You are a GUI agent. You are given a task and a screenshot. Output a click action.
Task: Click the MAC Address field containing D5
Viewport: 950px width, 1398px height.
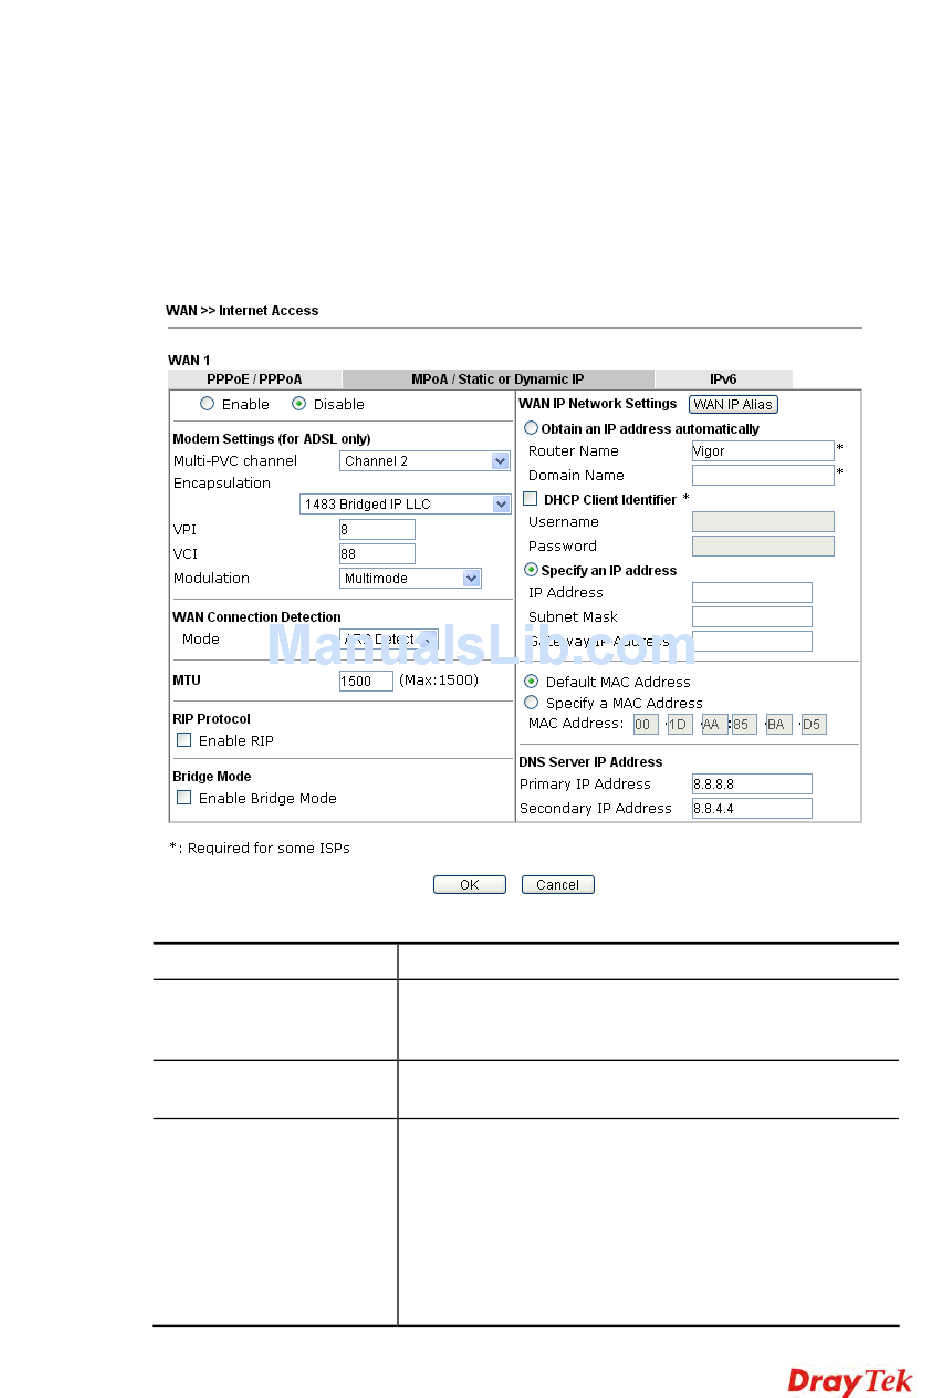814,724
